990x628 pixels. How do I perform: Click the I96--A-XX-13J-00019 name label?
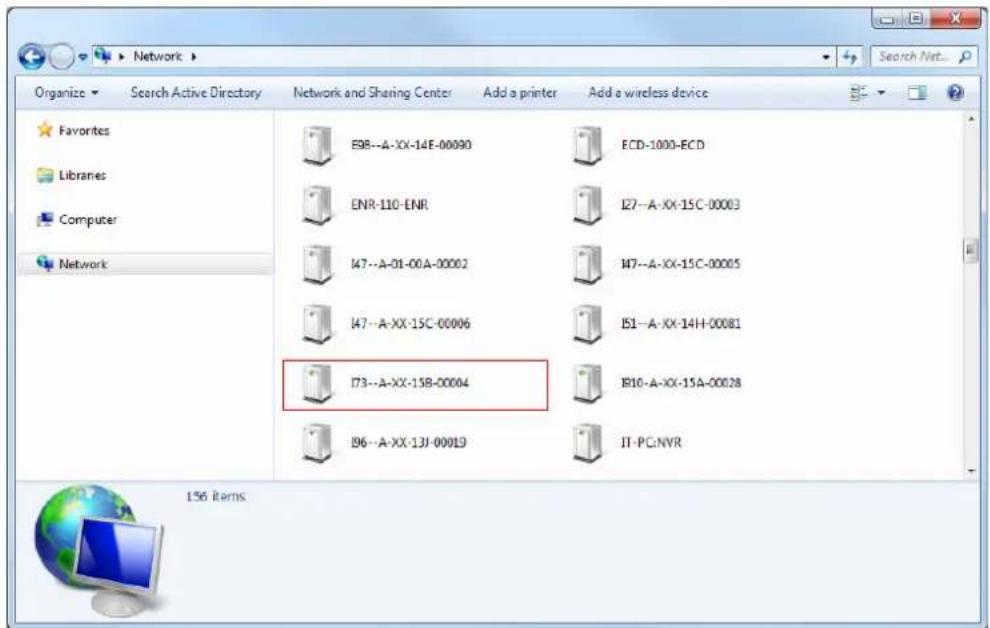409,443
